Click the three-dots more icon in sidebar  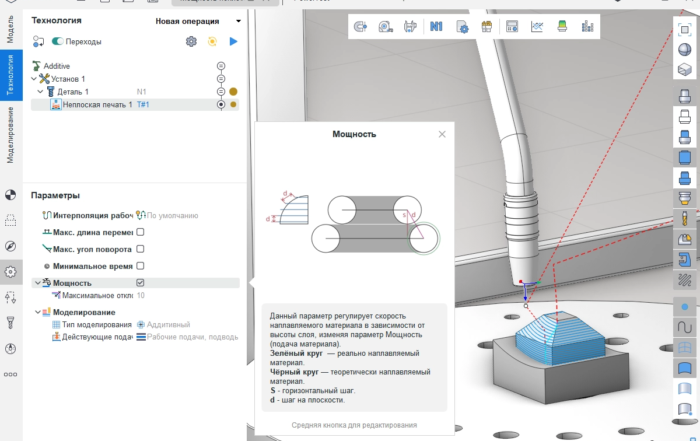tap(11, 373)
